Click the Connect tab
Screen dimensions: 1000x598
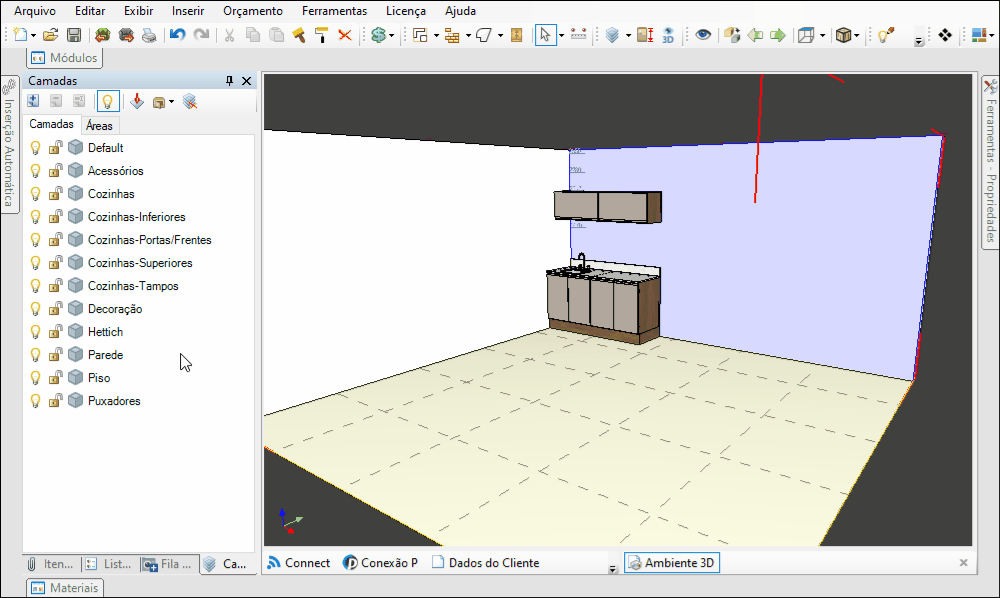298,563
